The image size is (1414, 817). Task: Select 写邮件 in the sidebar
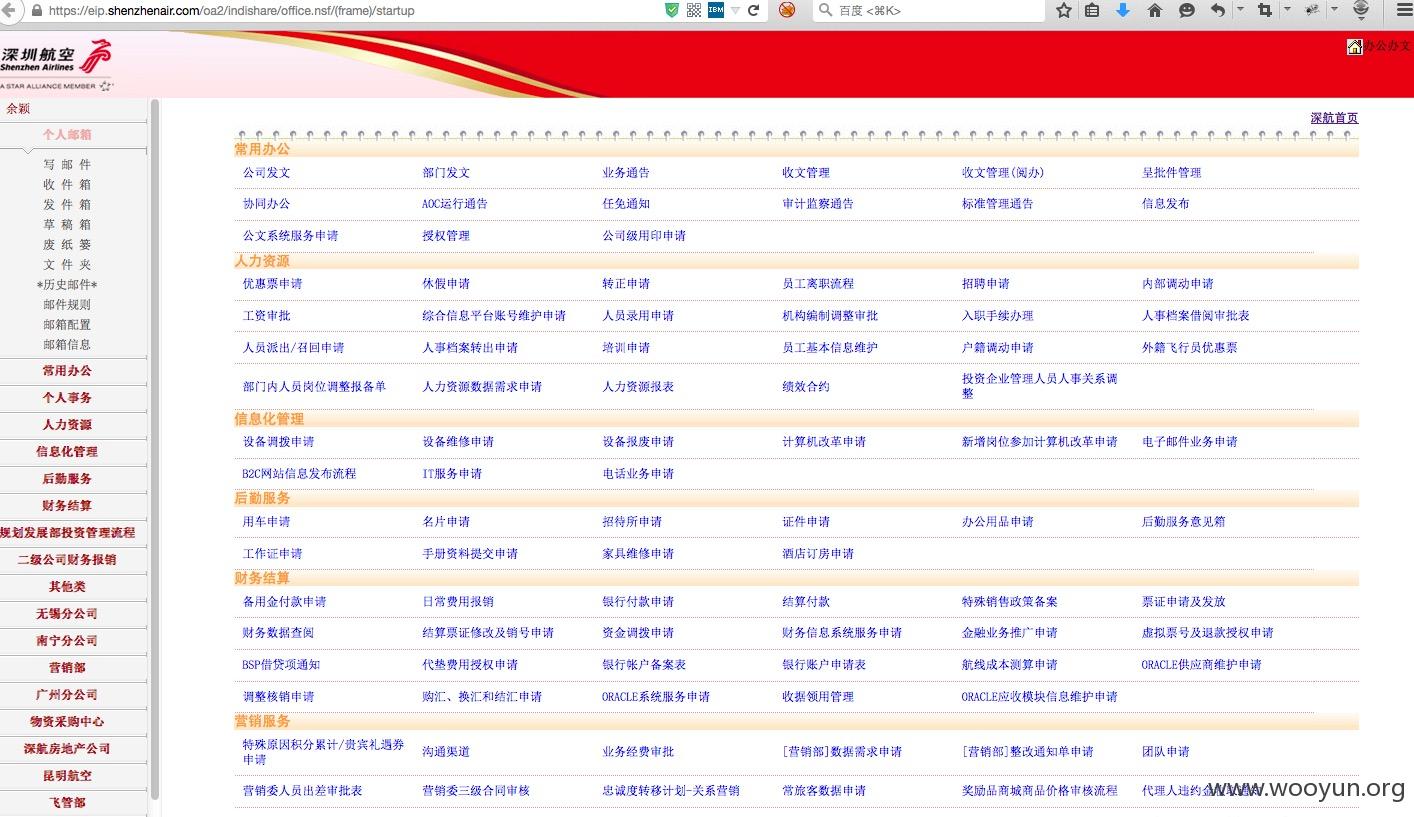[x=67, y=164]
